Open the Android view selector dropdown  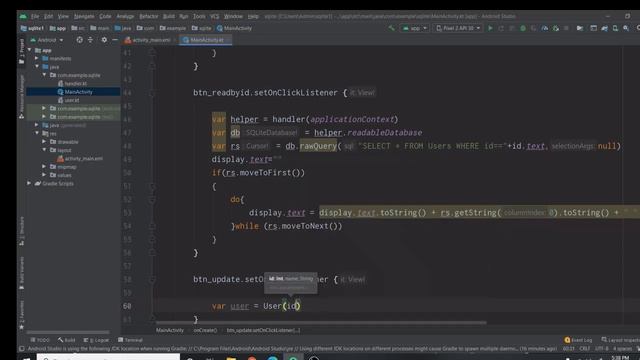[47, 40]
